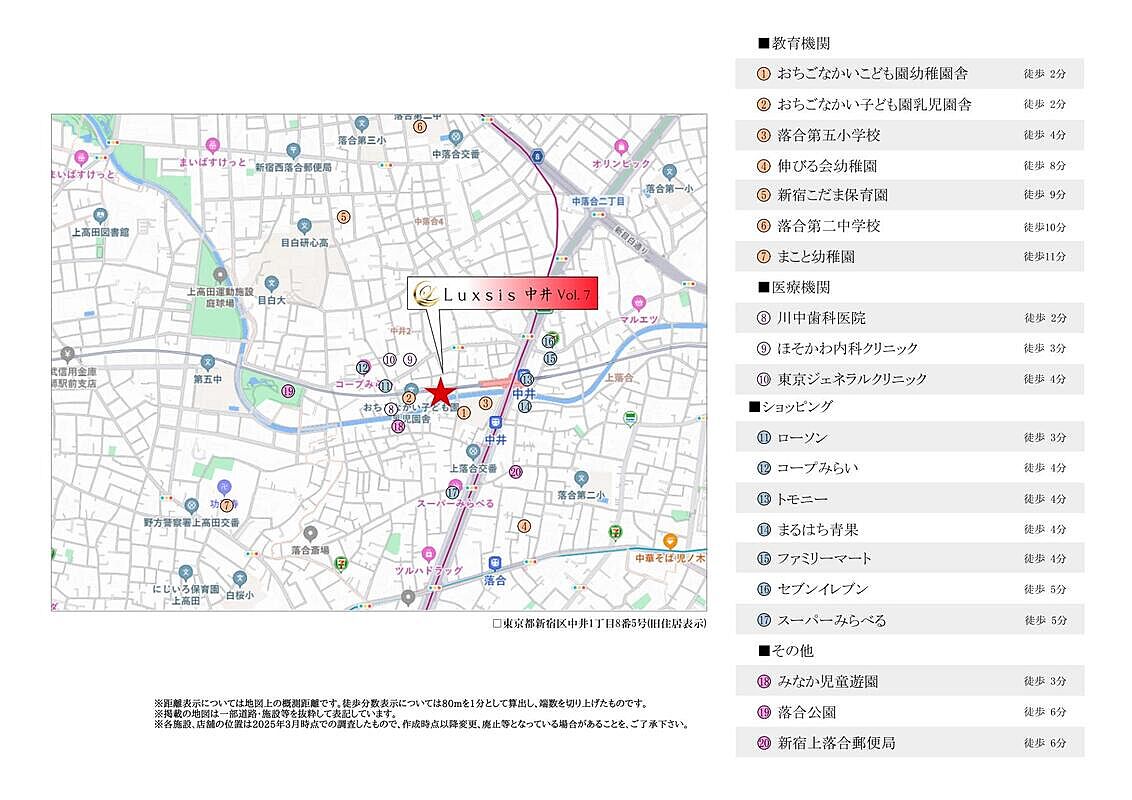Click map marker 5 on the map

point(343,216)
